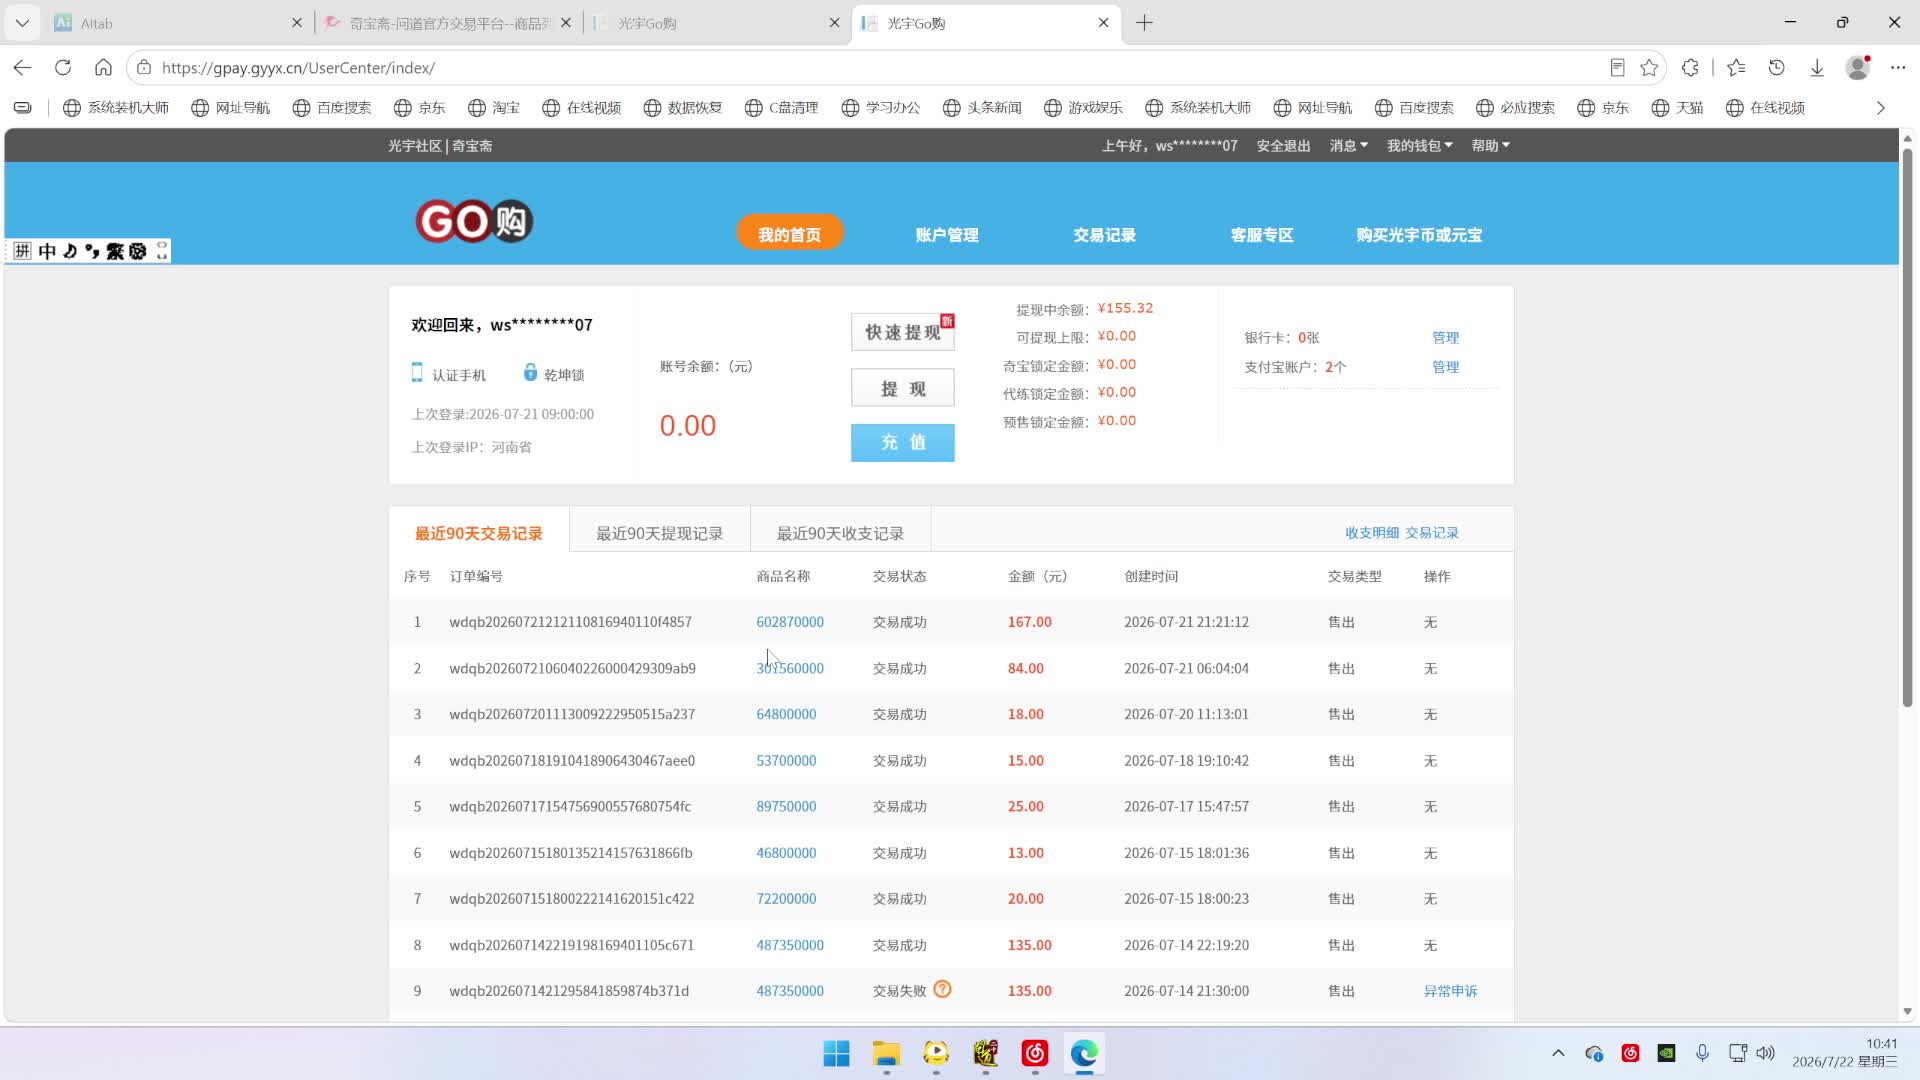Toggle the IME moon half-width indicator

coord(70,251)
